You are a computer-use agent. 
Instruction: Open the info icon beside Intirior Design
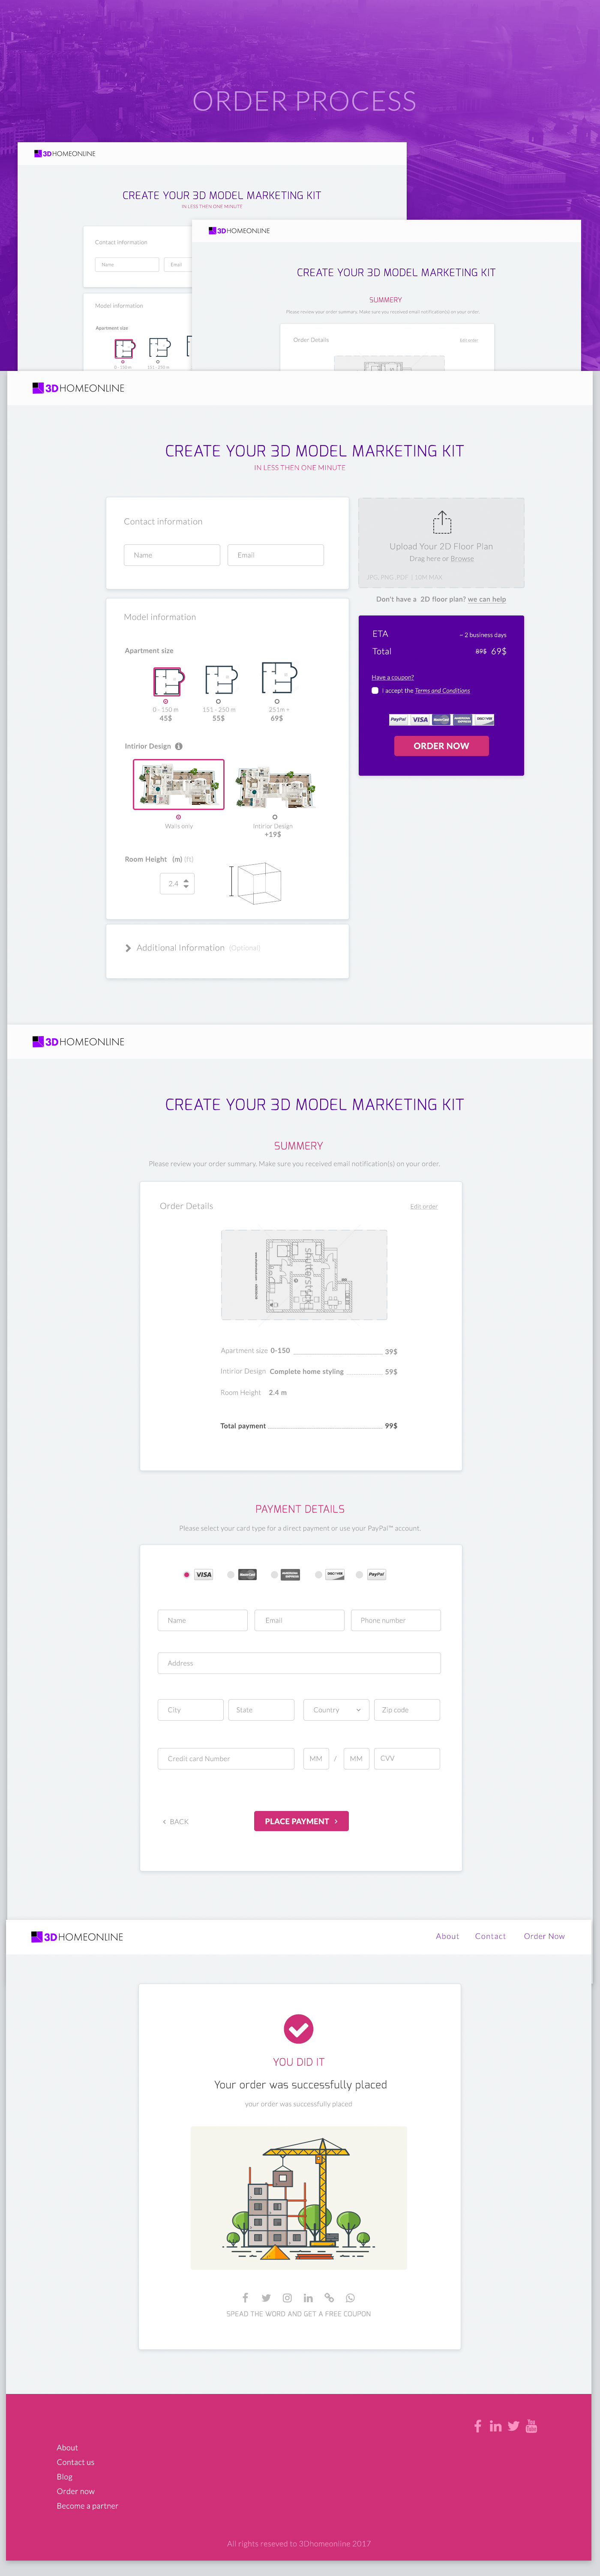[179, 746]
